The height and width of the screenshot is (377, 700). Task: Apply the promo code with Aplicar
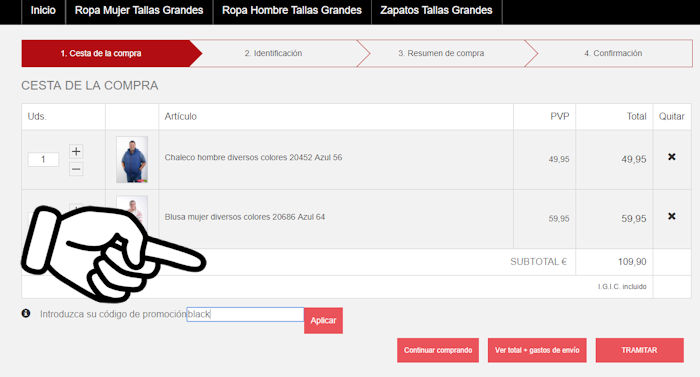[x=323, y=320]
